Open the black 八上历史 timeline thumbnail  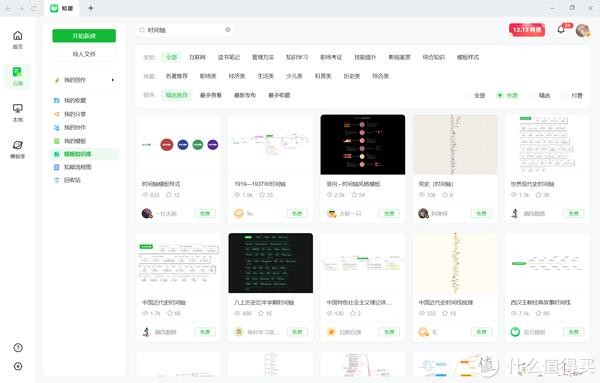pos(271,263)
